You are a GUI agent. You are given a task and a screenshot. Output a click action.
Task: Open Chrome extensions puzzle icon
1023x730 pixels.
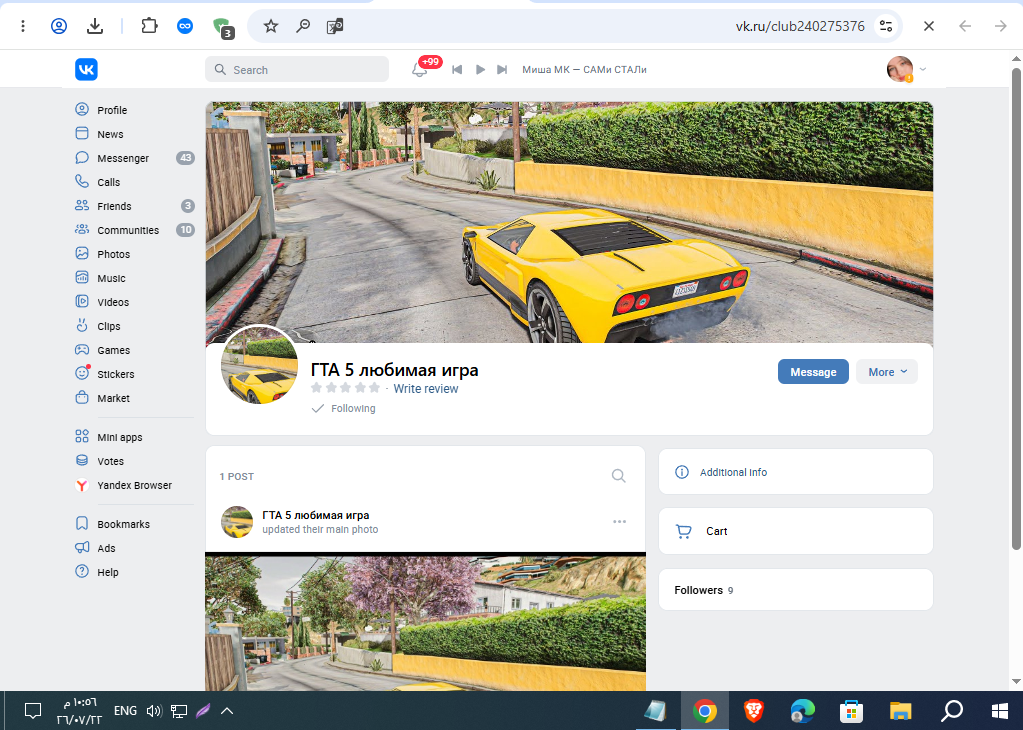click(x=149, y=26)
